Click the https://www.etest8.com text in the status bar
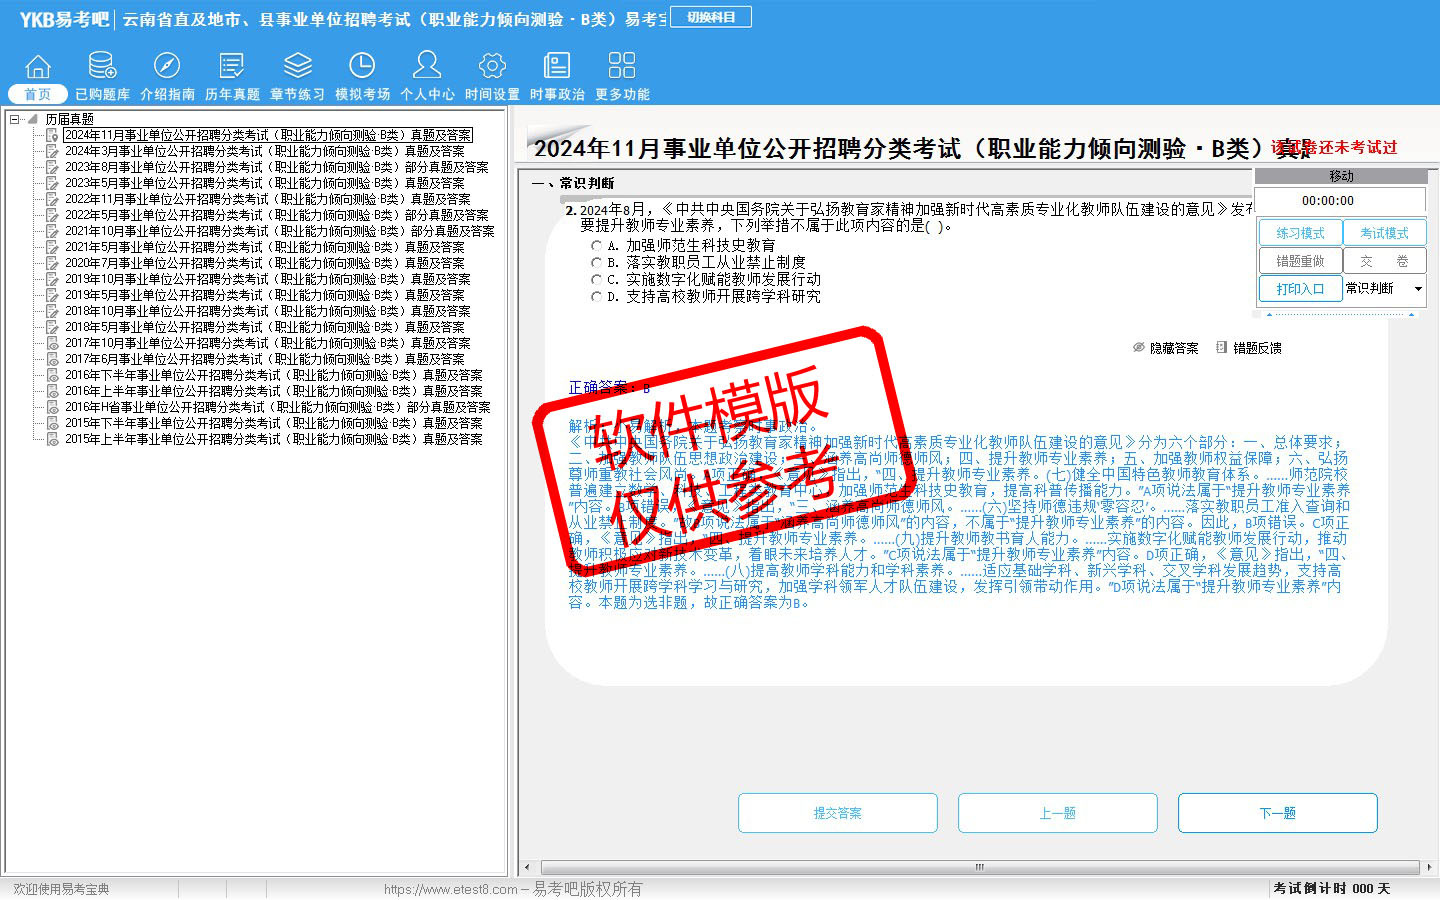The height and width of the screenshot is (900, 1440). point(451,889)
